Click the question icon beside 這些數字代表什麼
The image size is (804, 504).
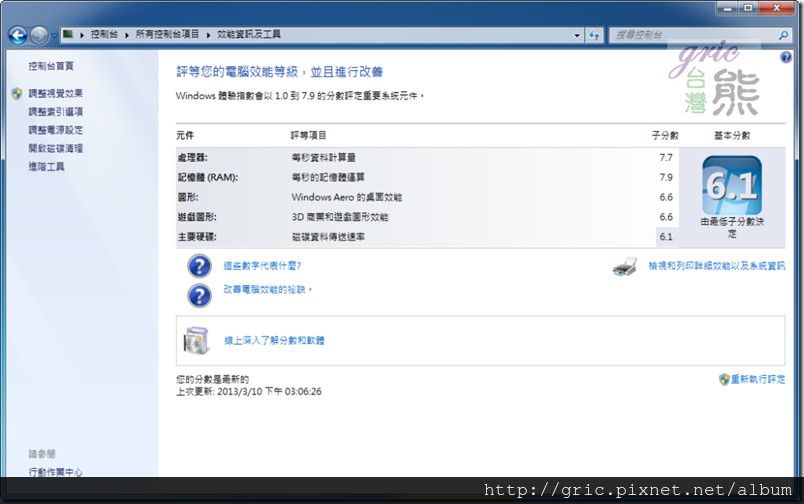[x=199, y=266]
